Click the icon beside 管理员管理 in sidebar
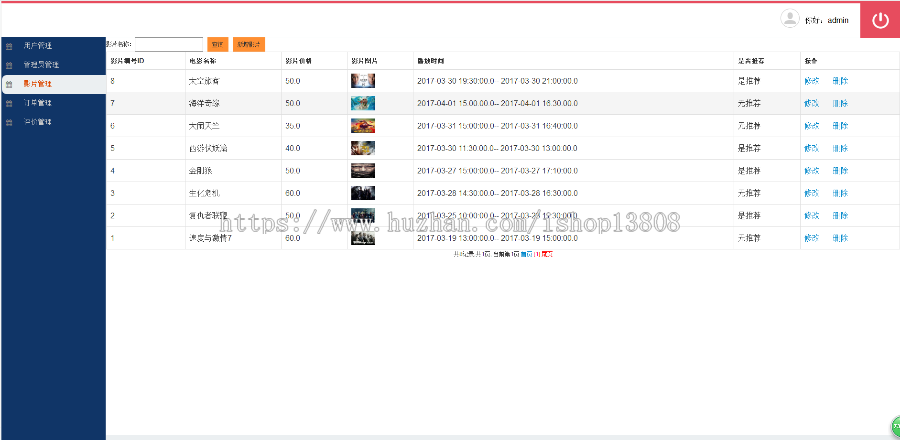Image resolution: width=900 pixels, height=440 pixels. tap(9, 65)
